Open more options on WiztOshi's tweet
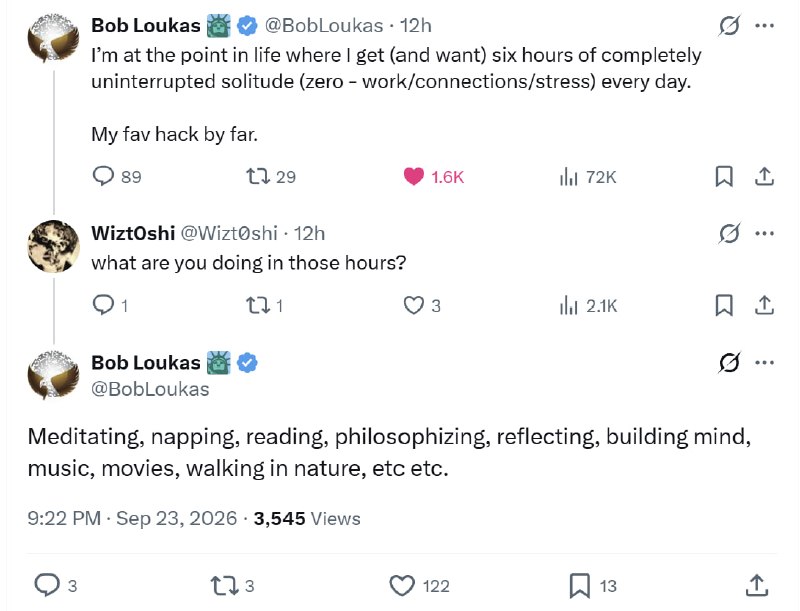 (764, 234)
